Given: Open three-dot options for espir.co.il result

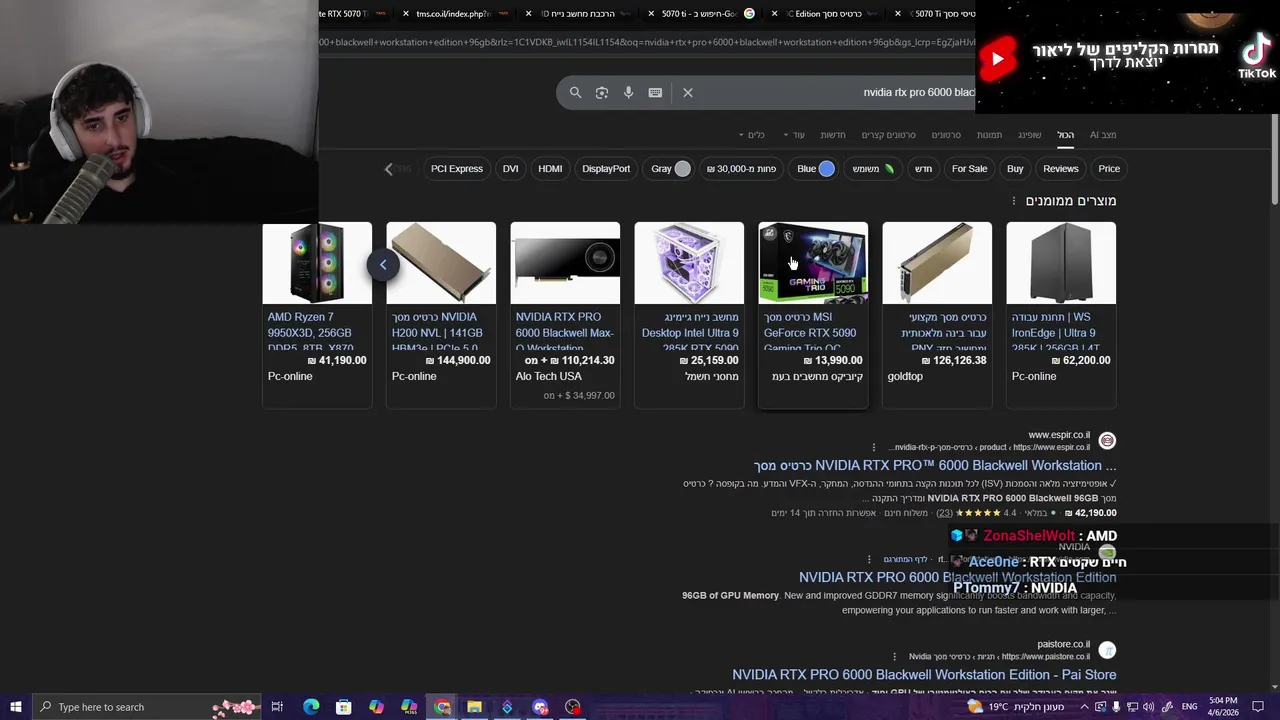Looking at the screenshot, I should [874, 447].
